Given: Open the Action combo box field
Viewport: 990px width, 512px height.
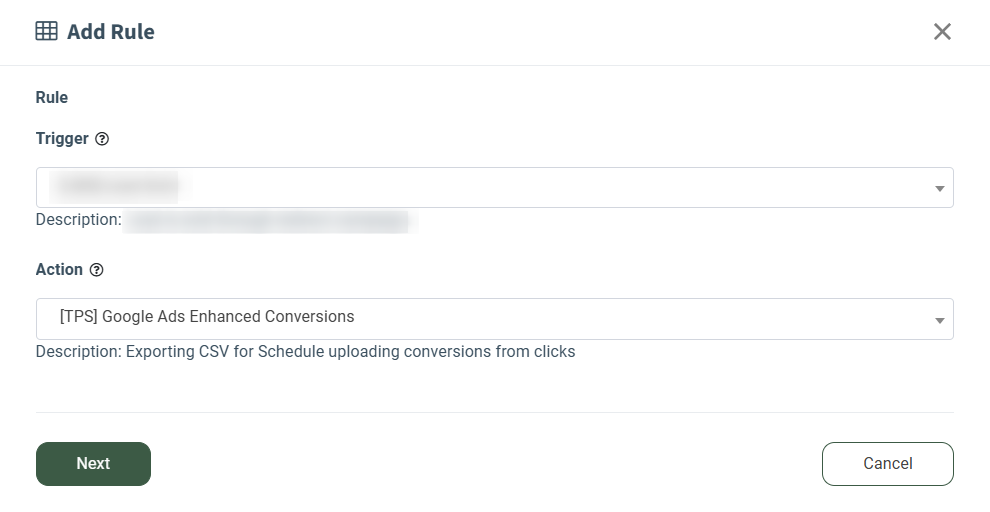Looking at the screenshot, I should point(494,319).
